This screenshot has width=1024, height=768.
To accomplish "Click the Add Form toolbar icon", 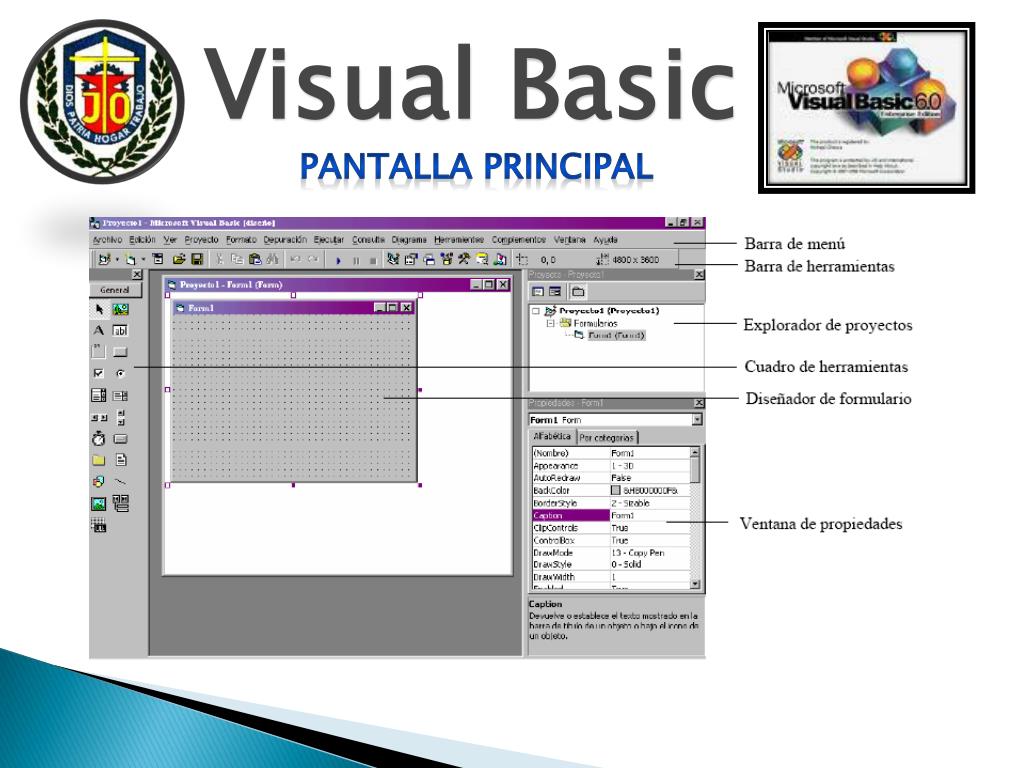I will [130, 259].
